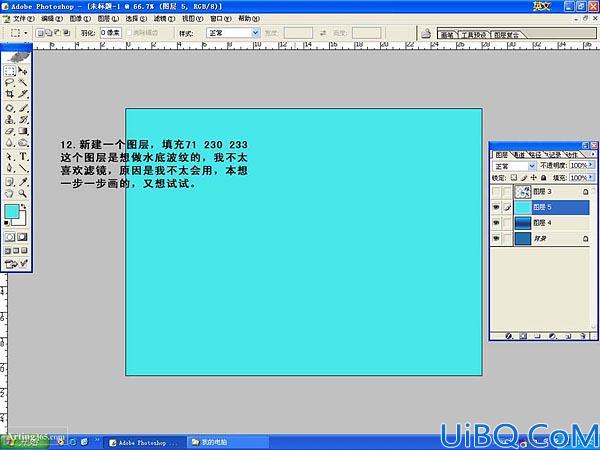This screenshot has width=600, height=450.
Task: Select the Hand tool
Action: click(x=10, y=194)
